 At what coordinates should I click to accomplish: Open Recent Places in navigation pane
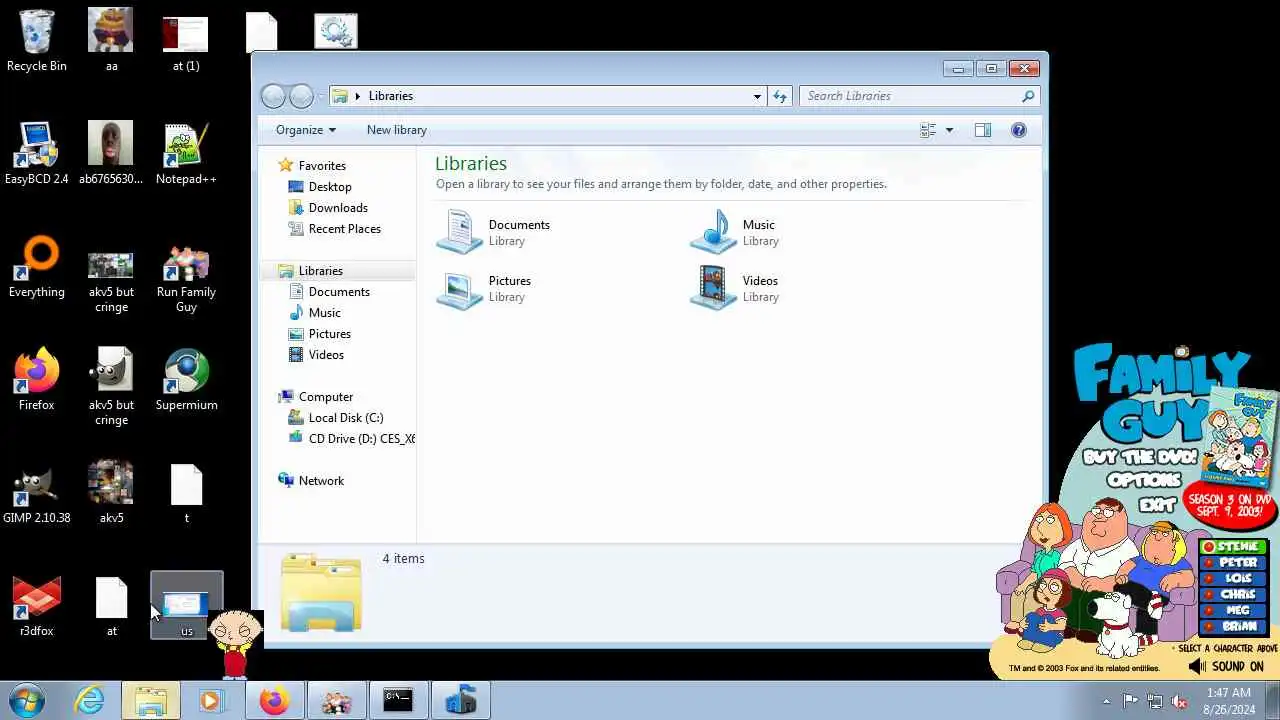tap(344, 229)
